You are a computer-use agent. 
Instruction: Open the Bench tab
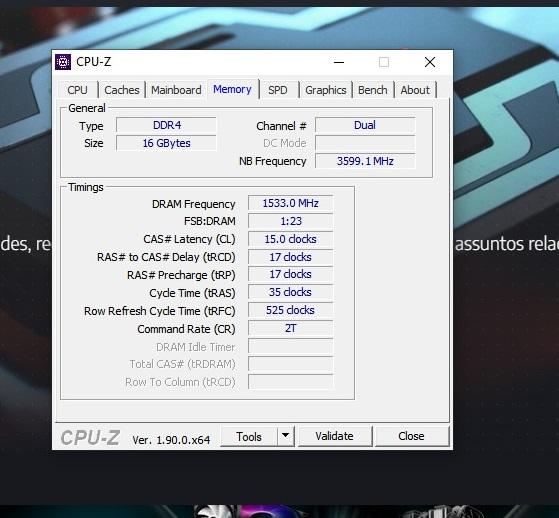pos(373,90)
